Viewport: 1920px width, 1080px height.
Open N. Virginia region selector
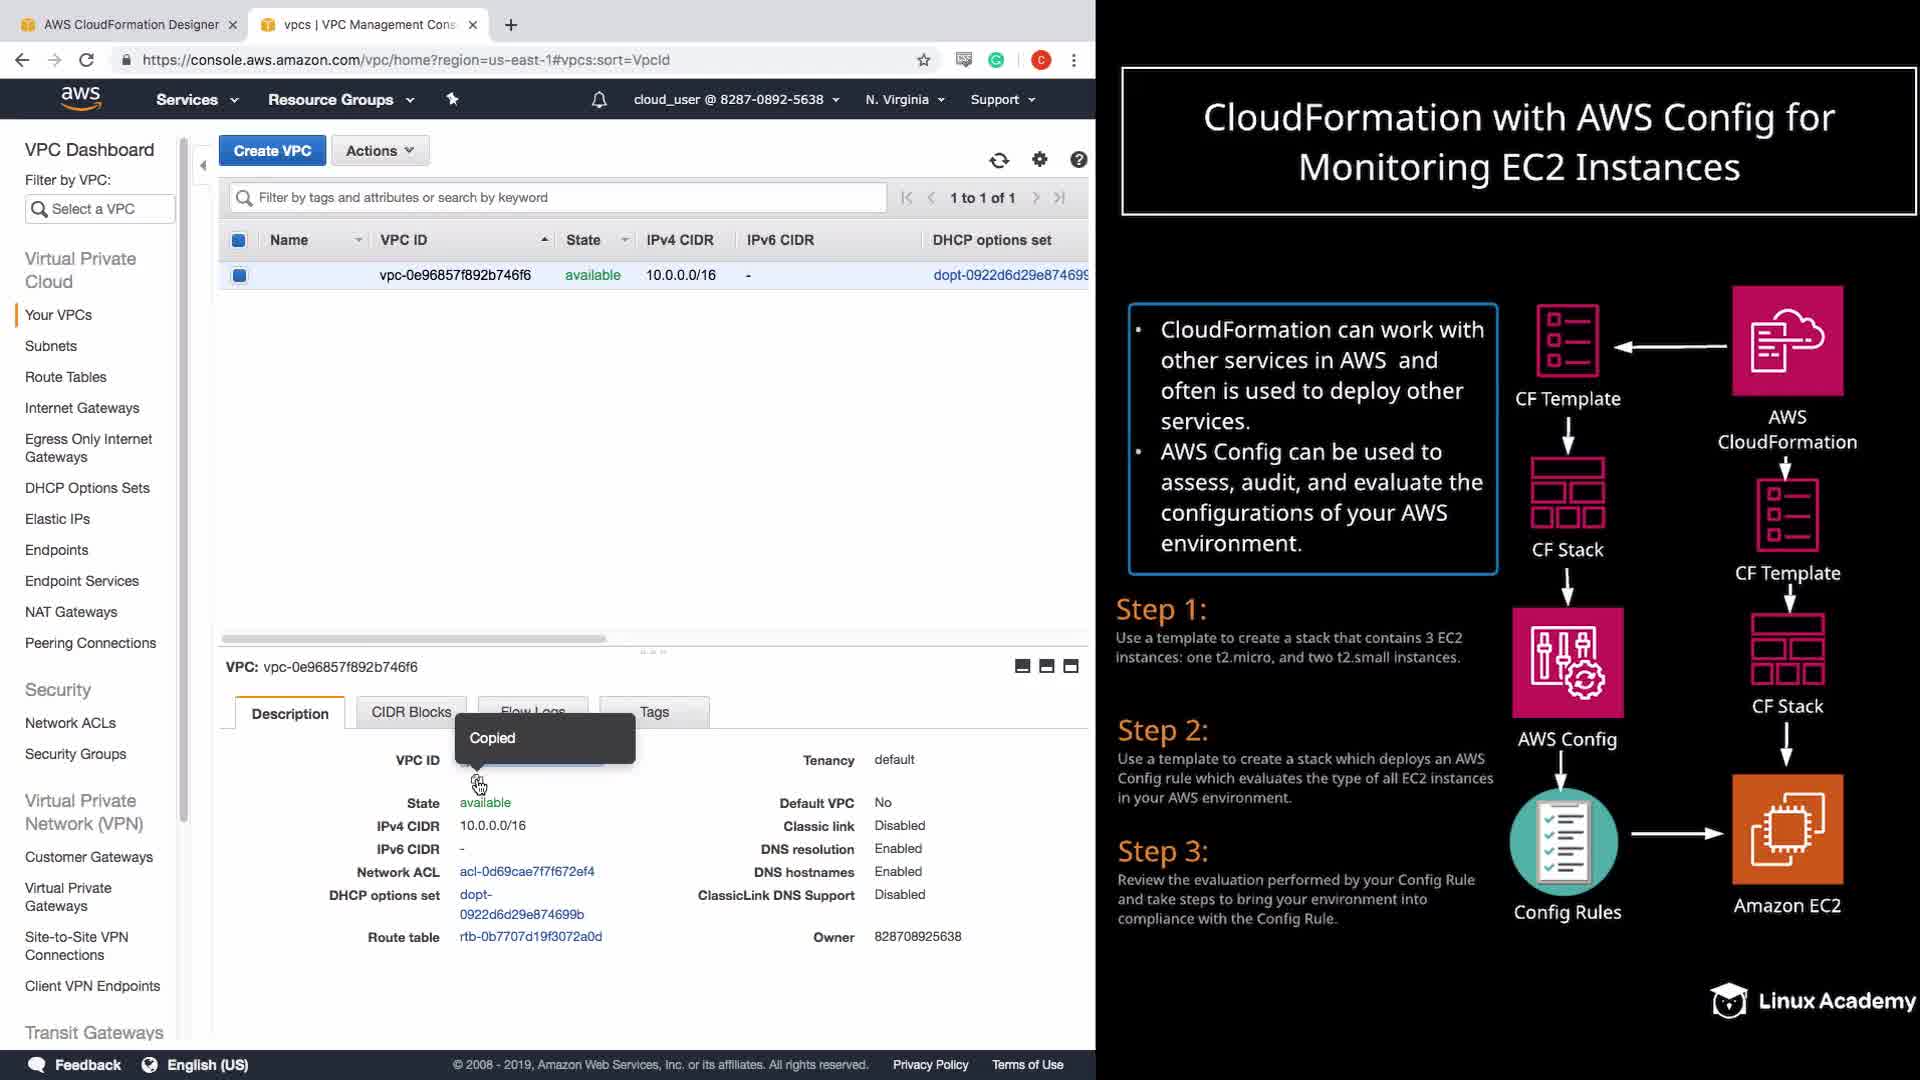click(904, 100)
